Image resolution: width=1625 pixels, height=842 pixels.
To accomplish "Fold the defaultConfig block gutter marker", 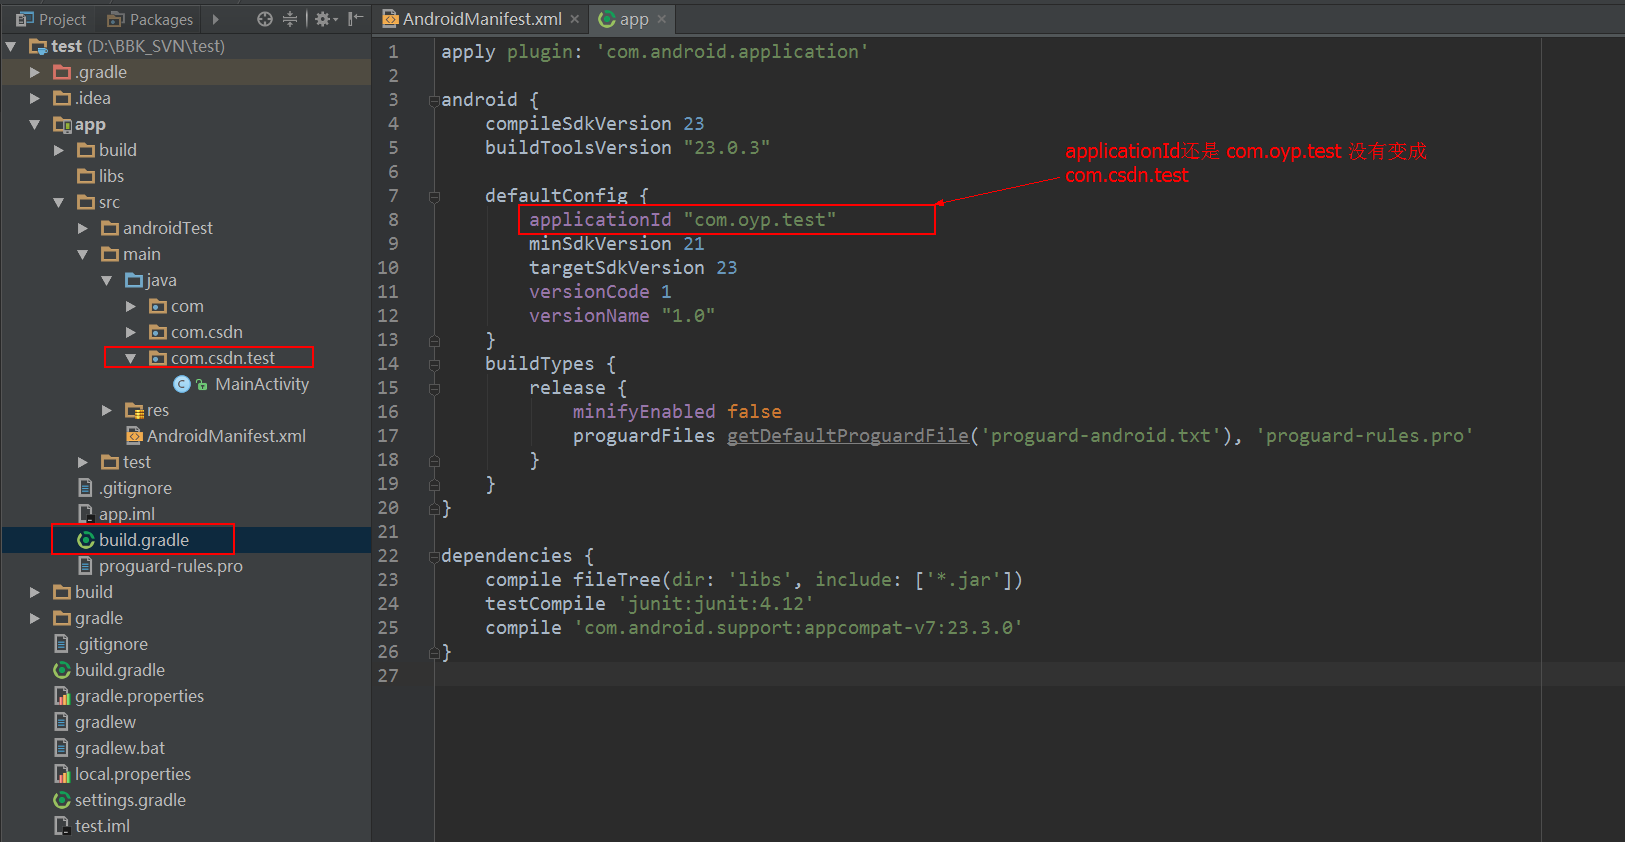I will click(x=434, y=196).
